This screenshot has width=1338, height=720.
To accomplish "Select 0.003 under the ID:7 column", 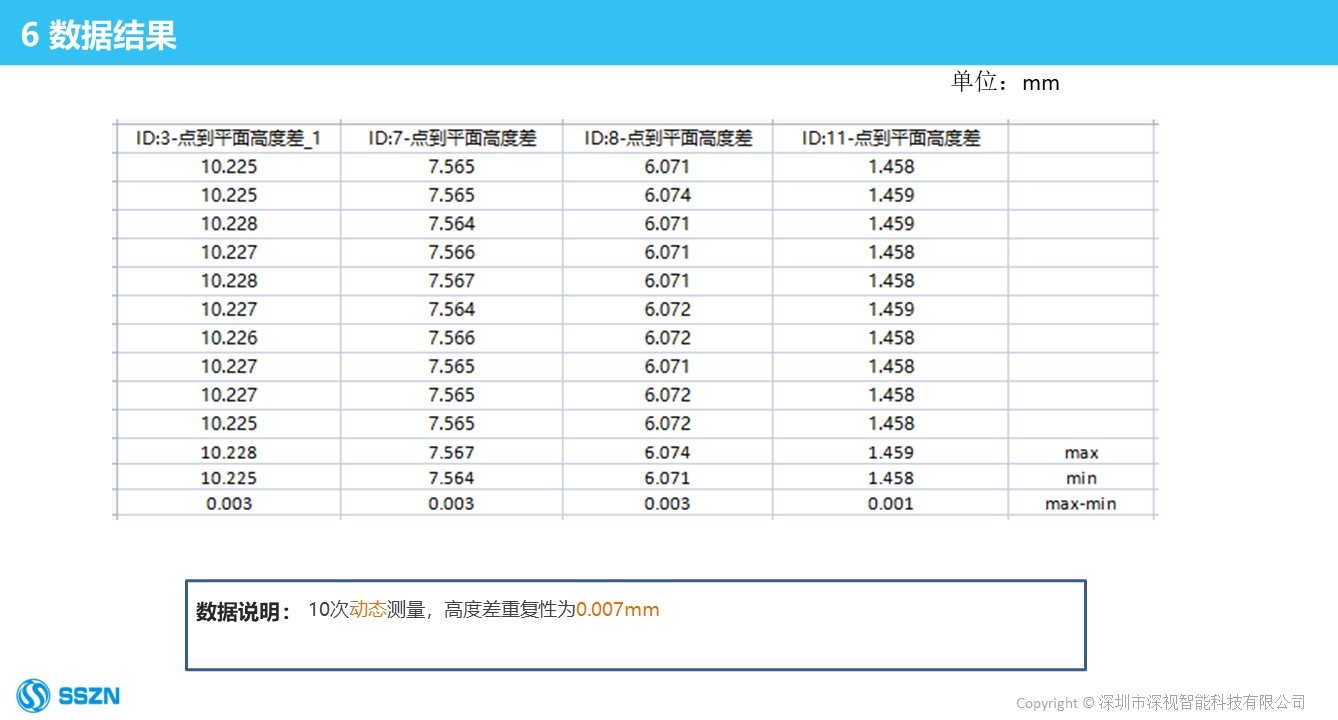I will coord(452,504).
